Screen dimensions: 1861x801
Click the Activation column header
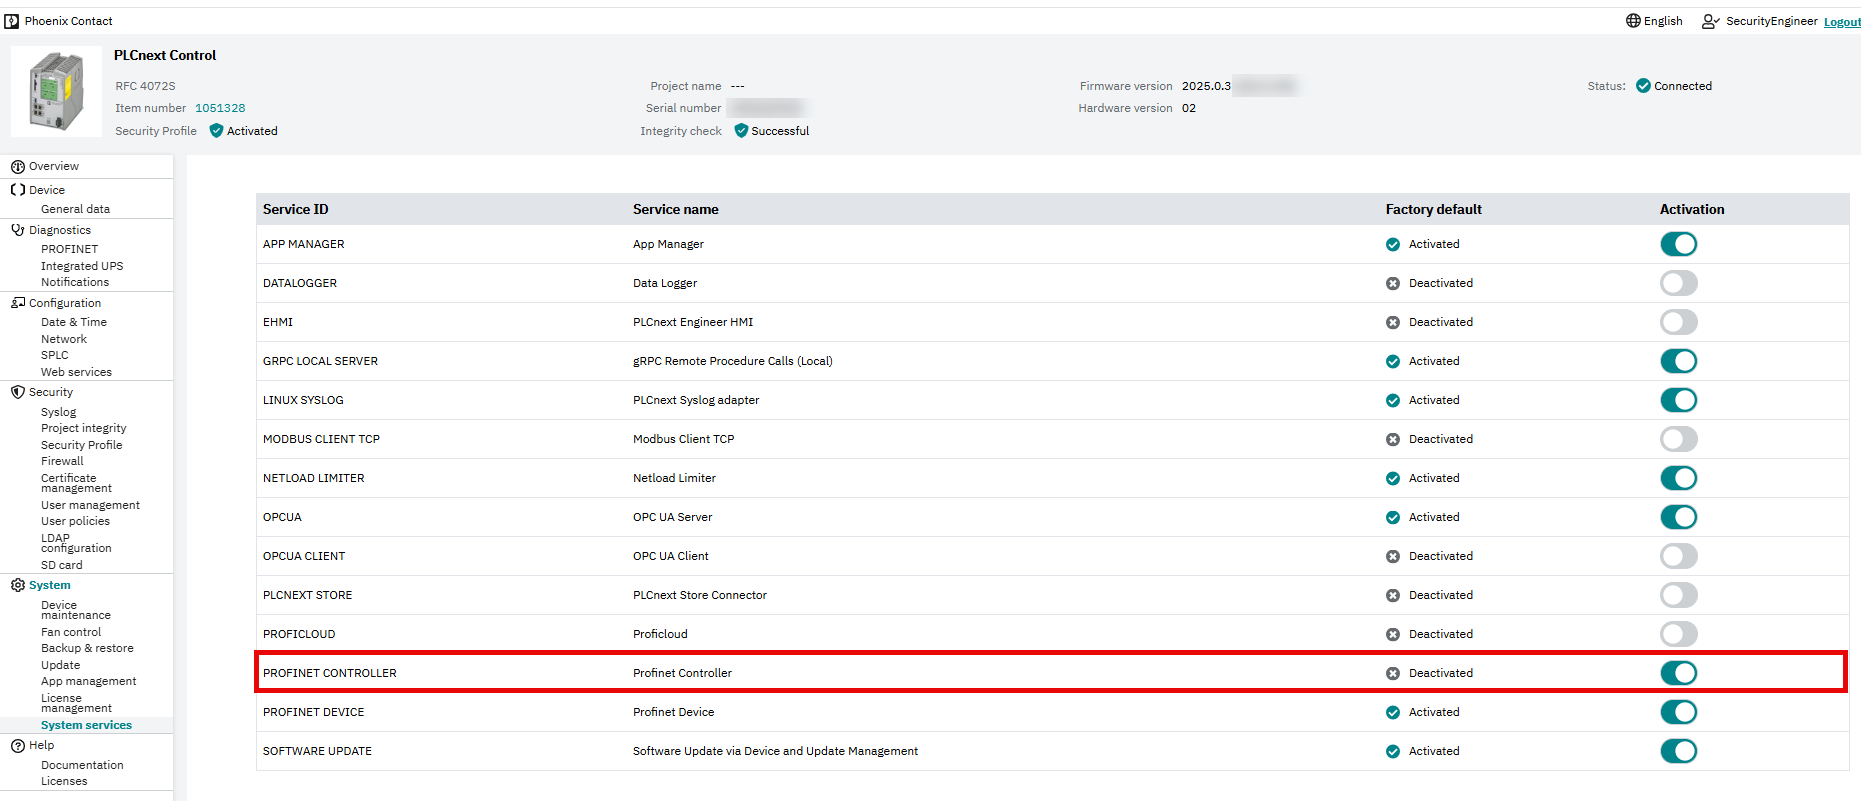(1692, 209)
